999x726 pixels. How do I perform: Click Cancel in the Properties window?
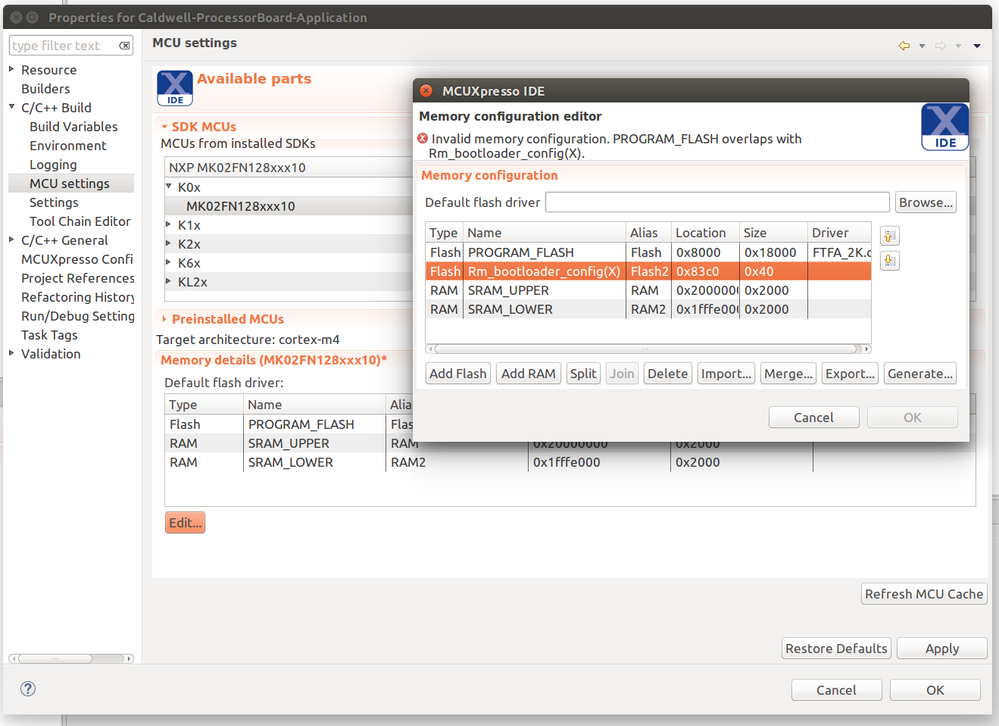(x=836, y=690)
